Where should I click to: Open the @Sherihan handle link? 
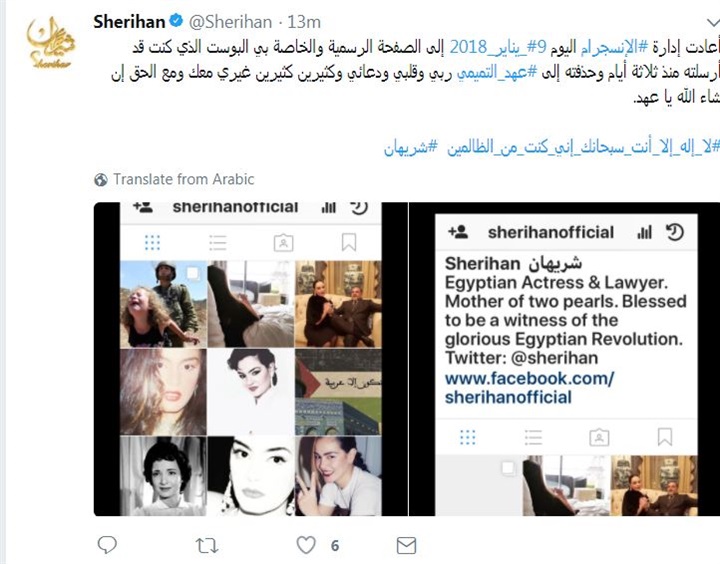click(x=230, y=22)
